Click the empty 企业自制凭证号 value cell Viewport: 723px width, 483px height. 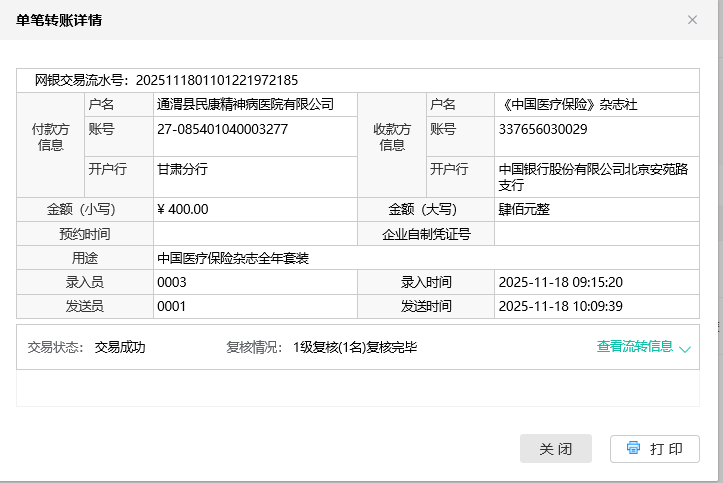click(596, 234)
